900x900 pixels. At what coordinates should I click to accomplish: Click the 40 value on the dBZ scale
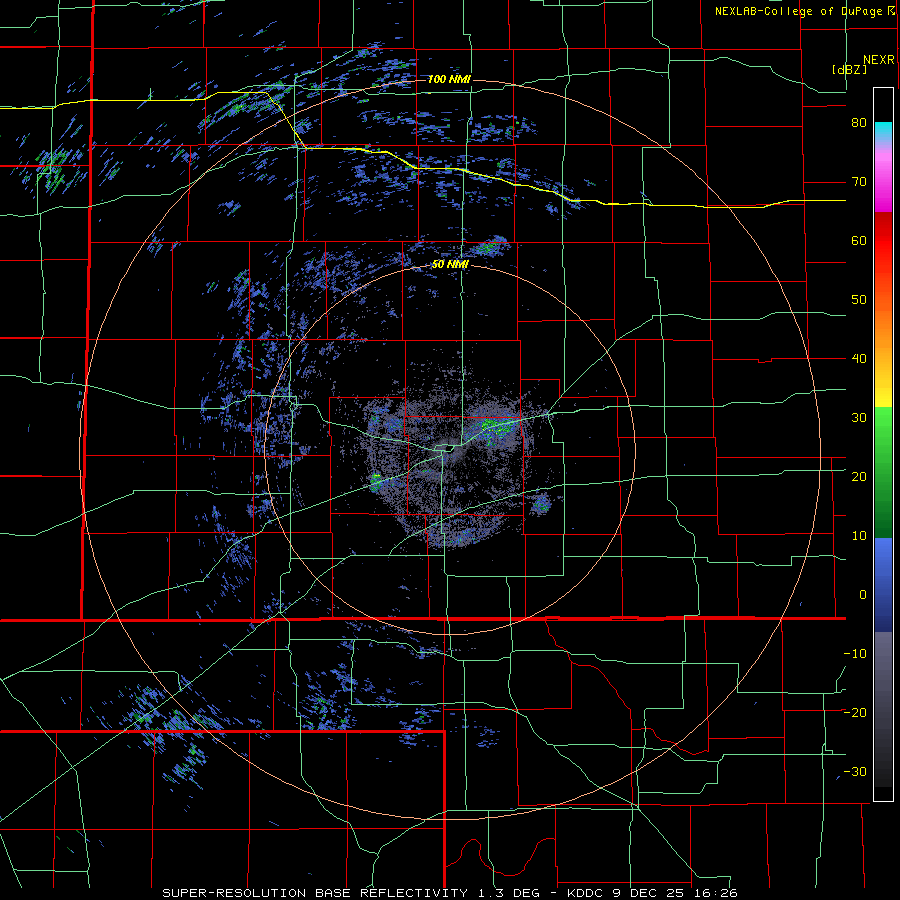(x=859, y=359)
